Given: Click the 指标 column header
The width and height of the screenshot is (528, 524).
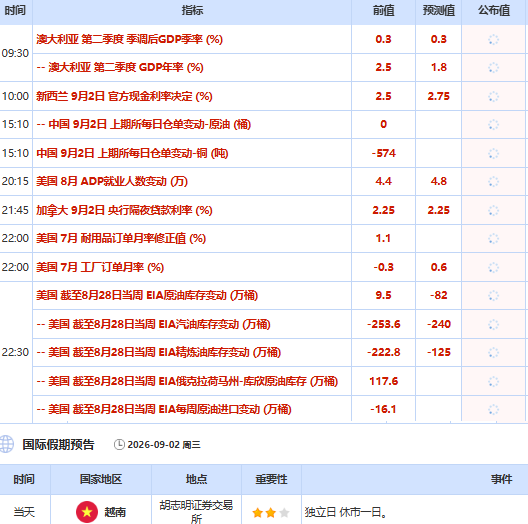Looking at the screenshot, I should click(x=192, y=10).
